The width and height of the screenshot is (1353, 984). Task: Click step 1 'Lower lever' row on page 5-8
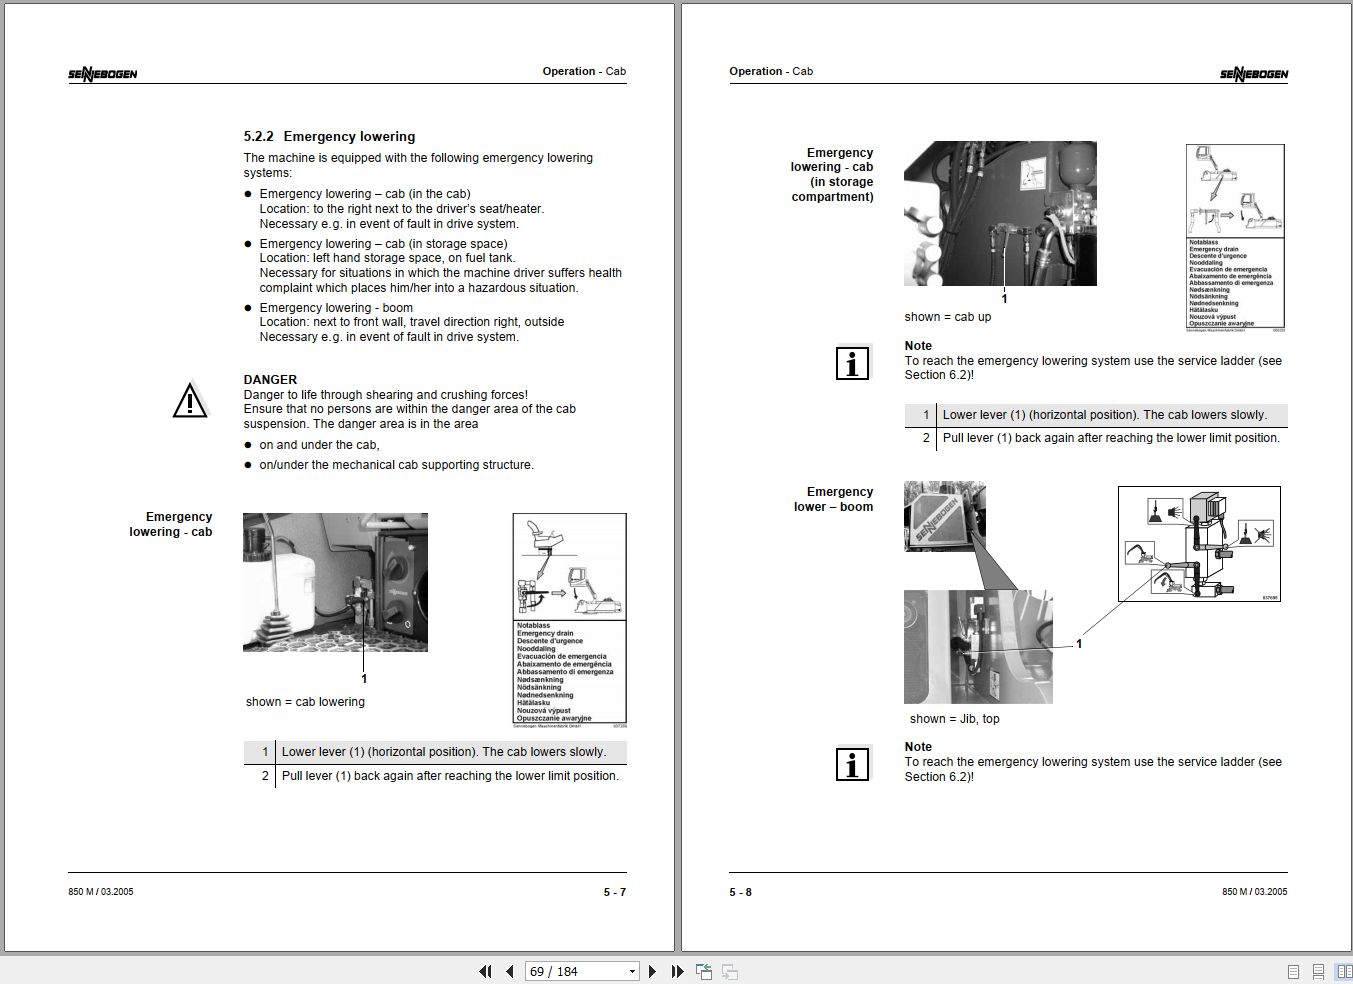tap(1096, 415)
